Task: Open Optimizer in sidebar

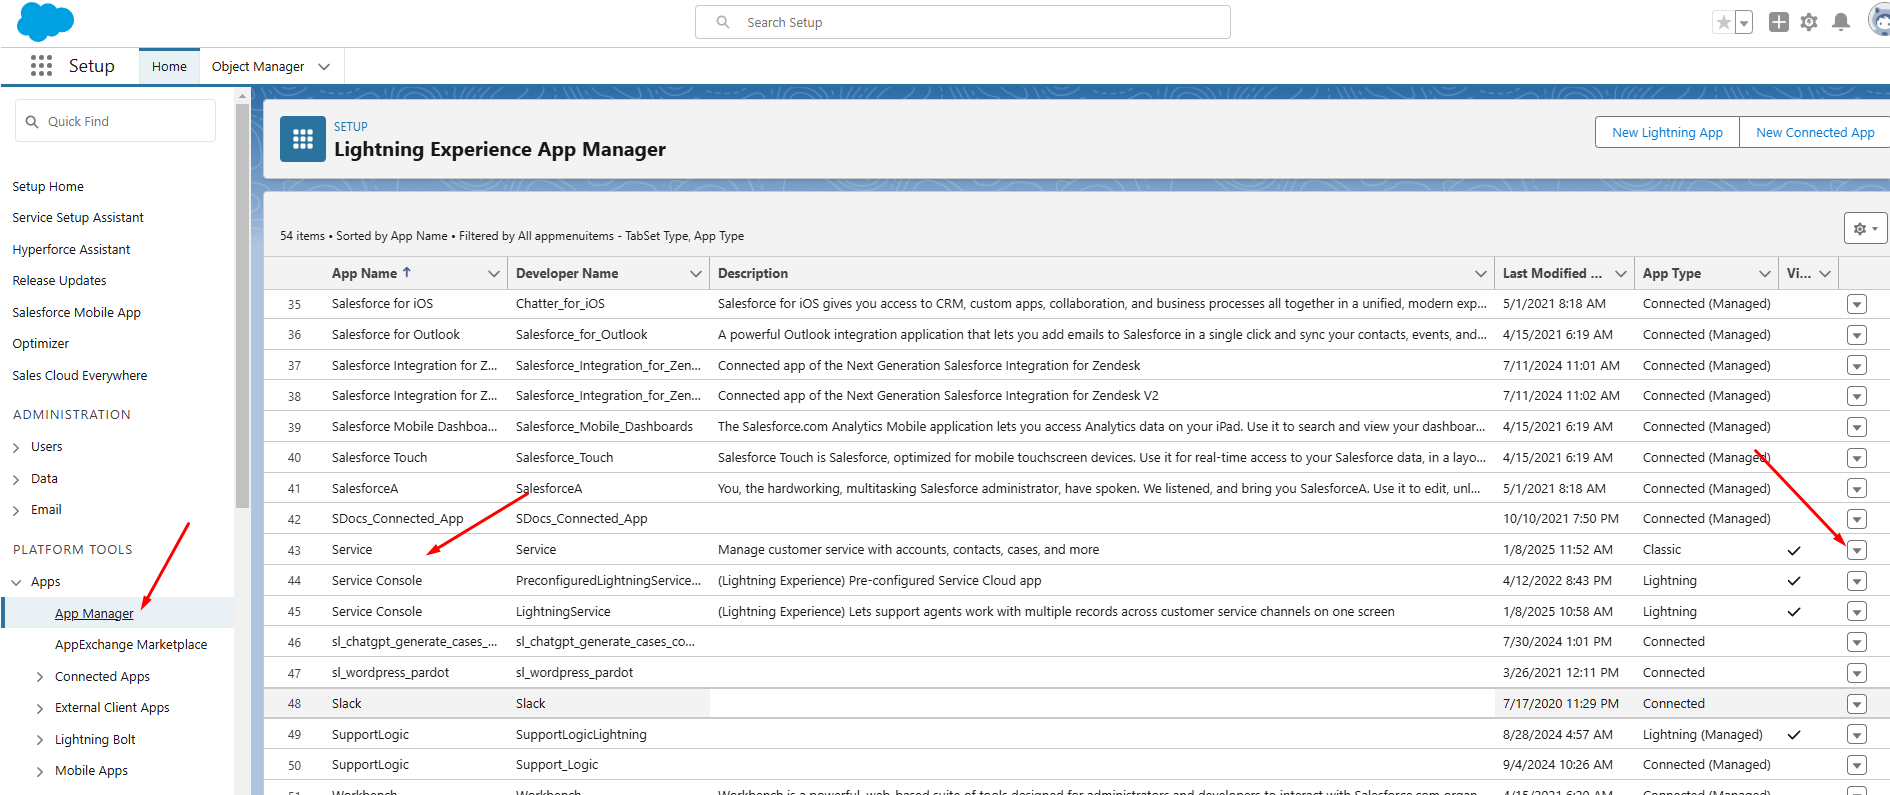Action: click(x=41, y=344)
